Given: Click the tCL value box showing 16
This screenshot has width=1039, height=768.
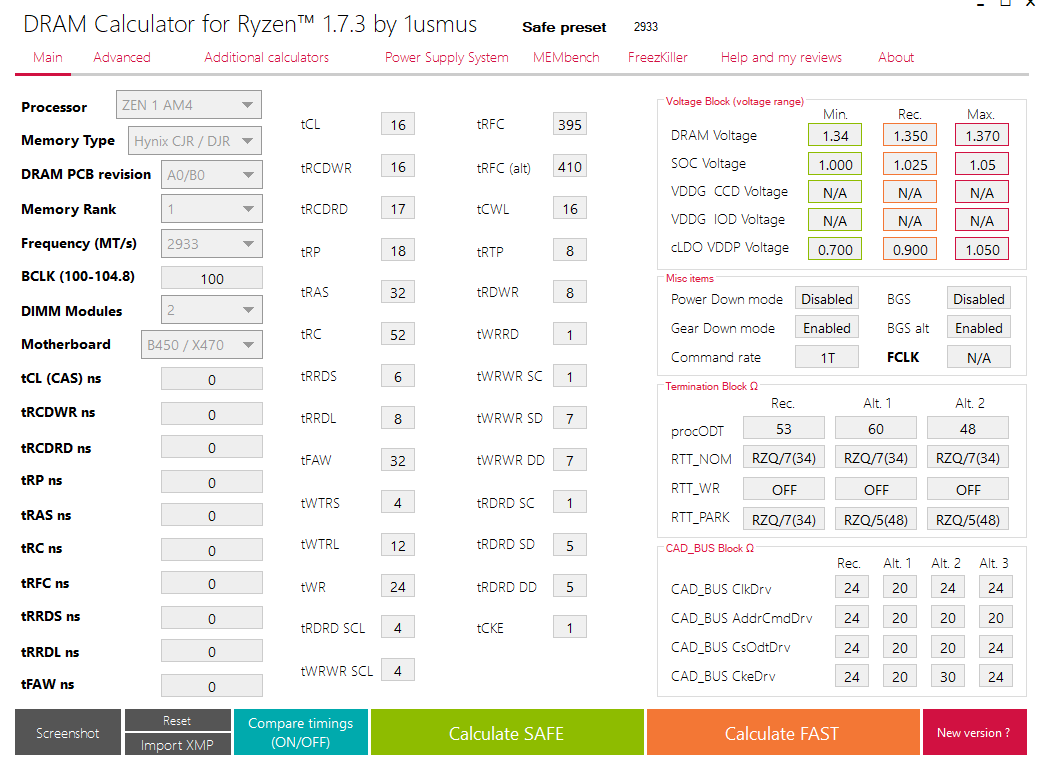Looking at the screenshot, I should (x=398, y=125).
